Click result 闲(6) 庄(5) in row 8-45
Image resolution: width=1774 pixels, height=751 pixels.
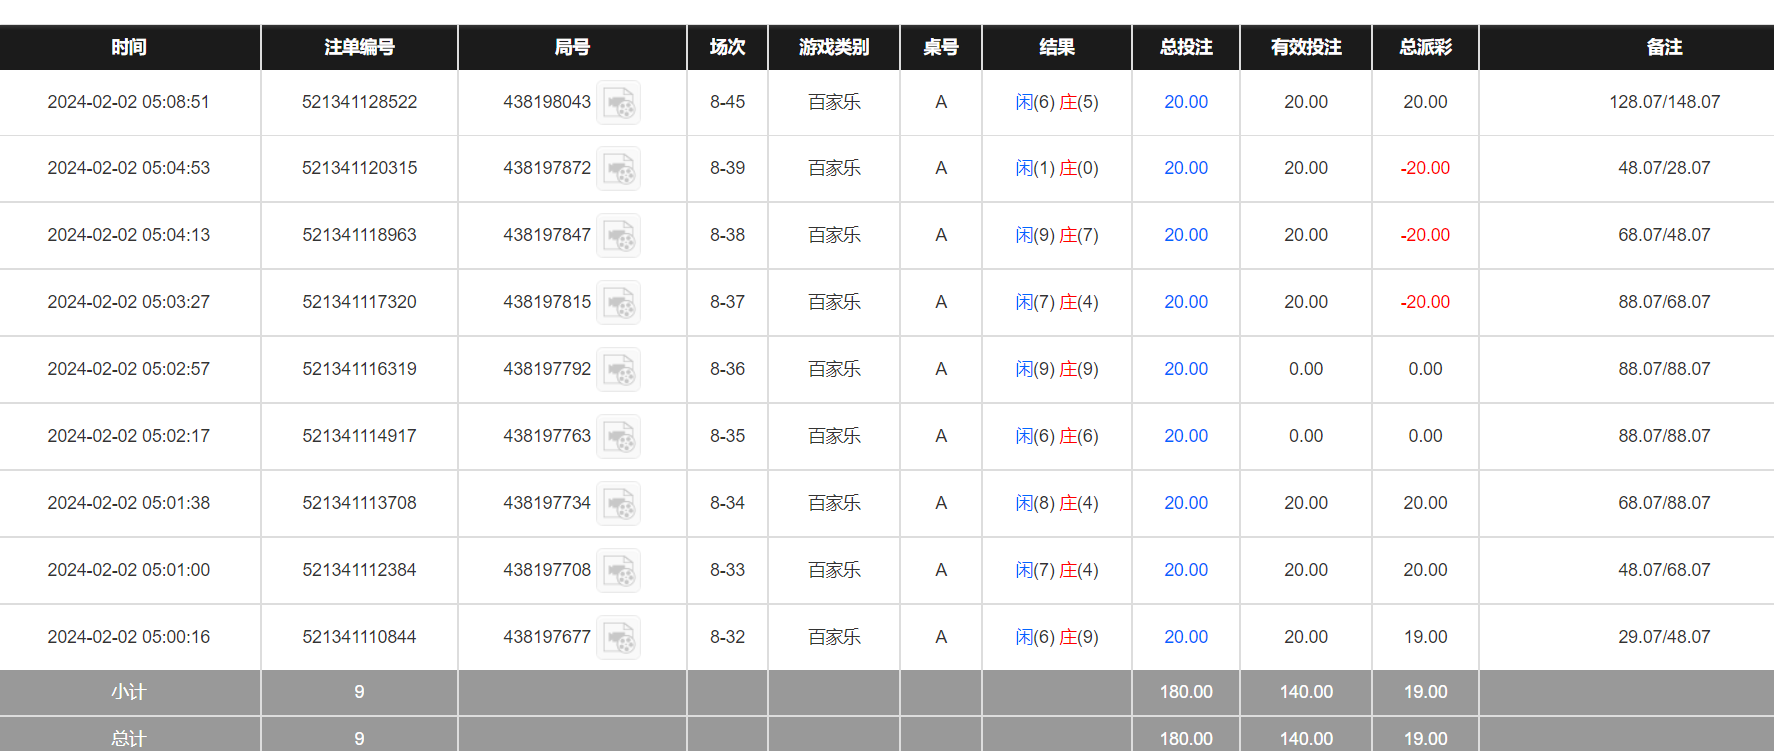1056,102
